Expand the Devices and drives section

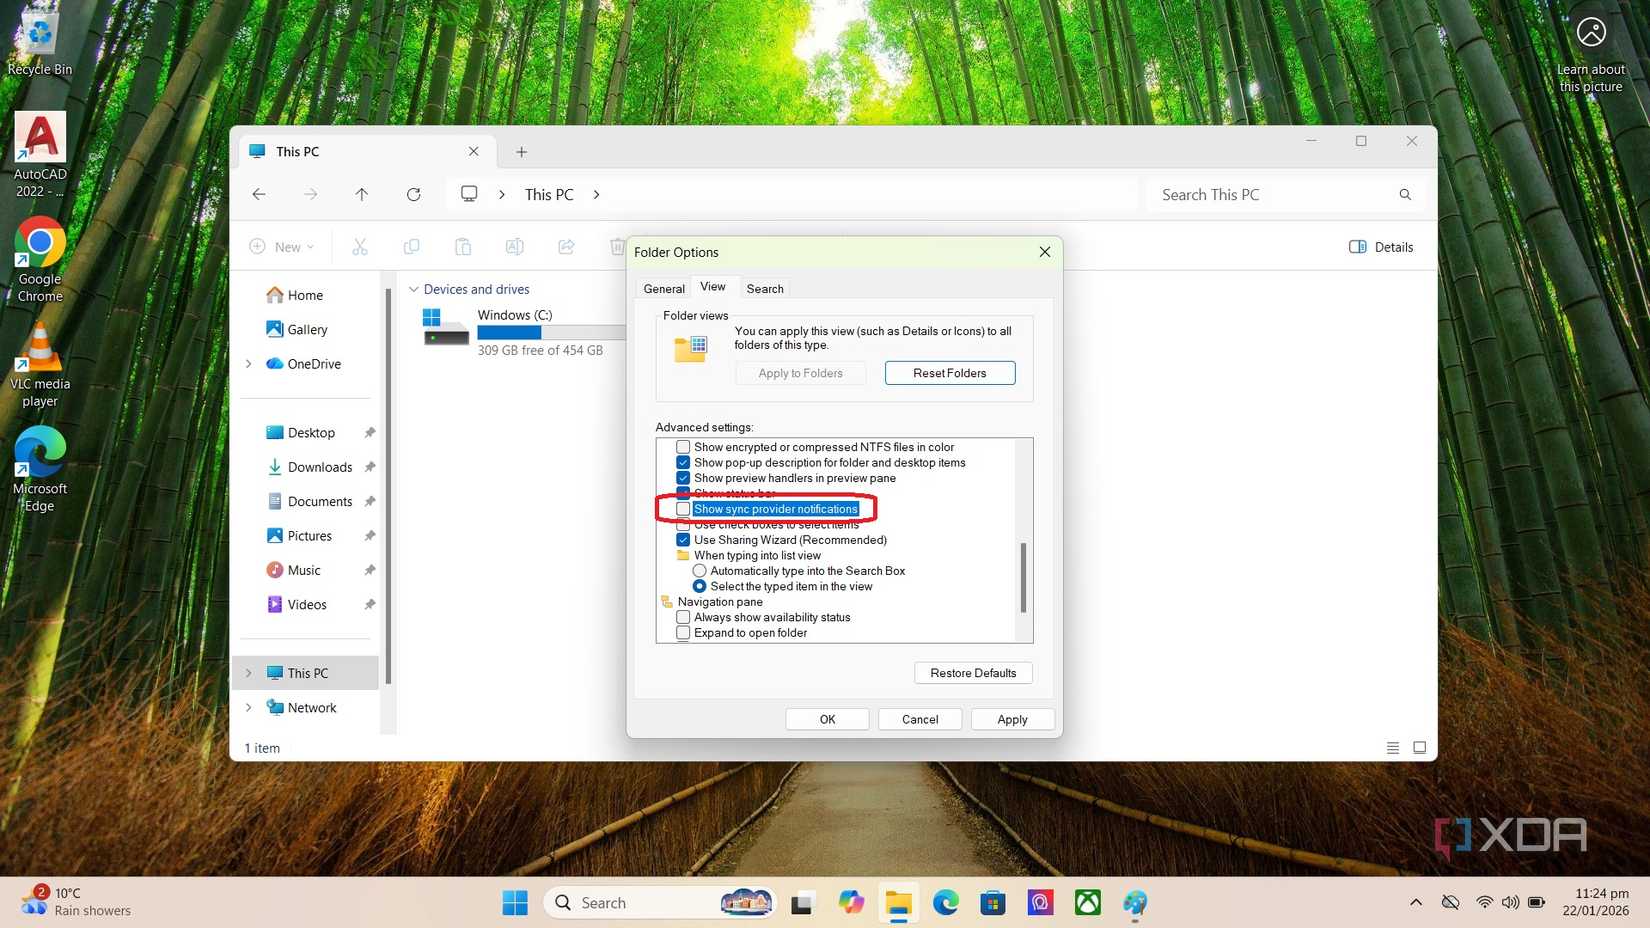(x=413, y=289)
